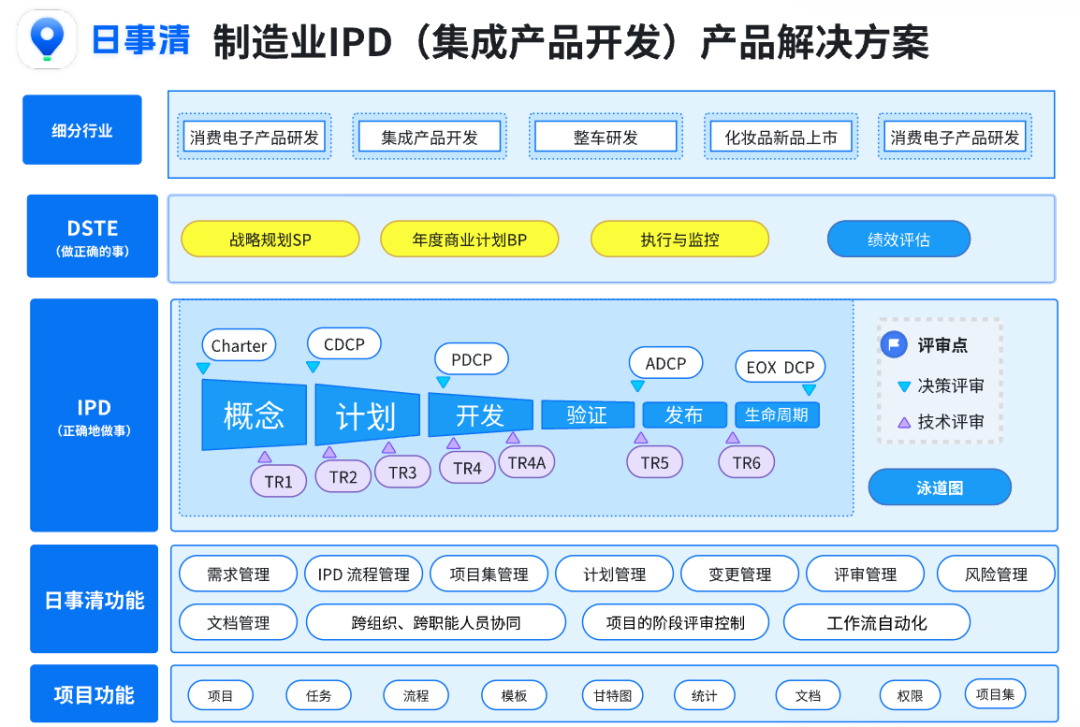This screenshot has width=1080, height=727.
Task: Expand the CDCP decision checkpoint
Action: [343, 344]
